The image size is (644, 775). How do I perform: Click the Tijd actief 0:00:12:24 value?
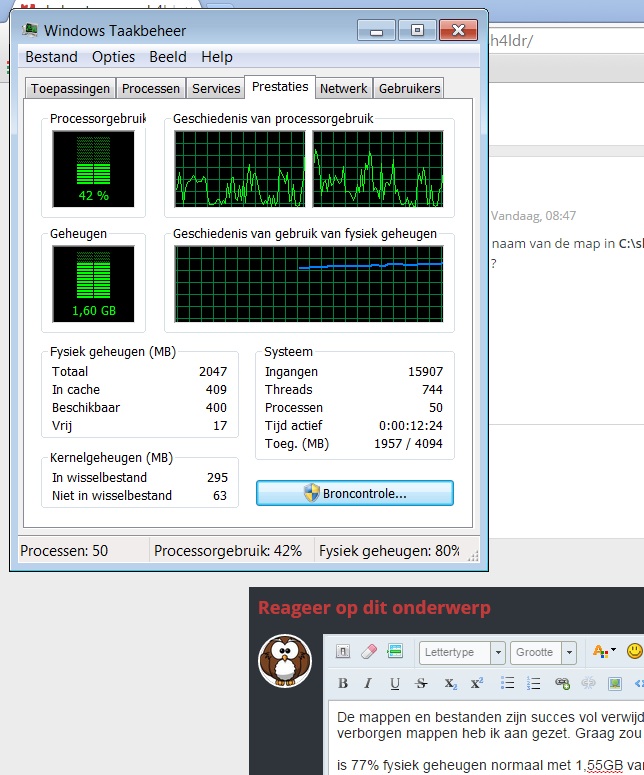411,426
